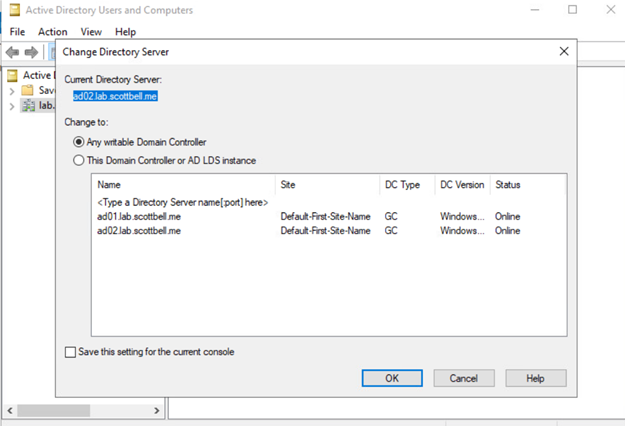Click the Active Directory root node icon
Screen dimensions: 625x426
pos(12,75)
